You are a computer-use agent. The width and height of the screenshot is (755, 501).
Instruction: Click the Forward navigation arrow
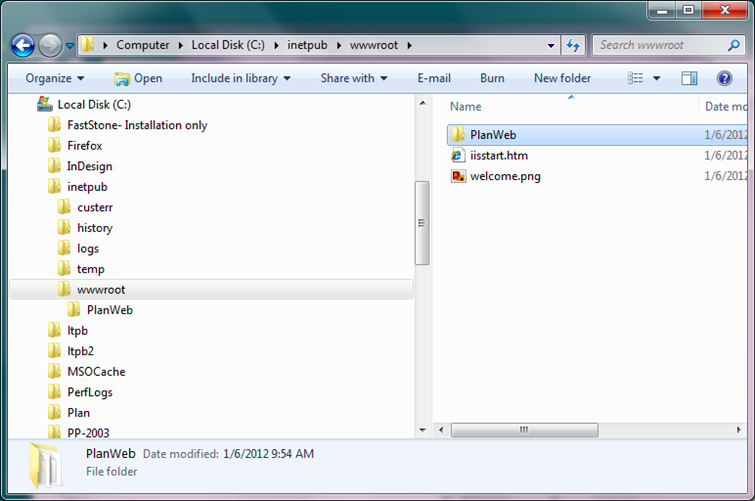[x=50, y=46]
